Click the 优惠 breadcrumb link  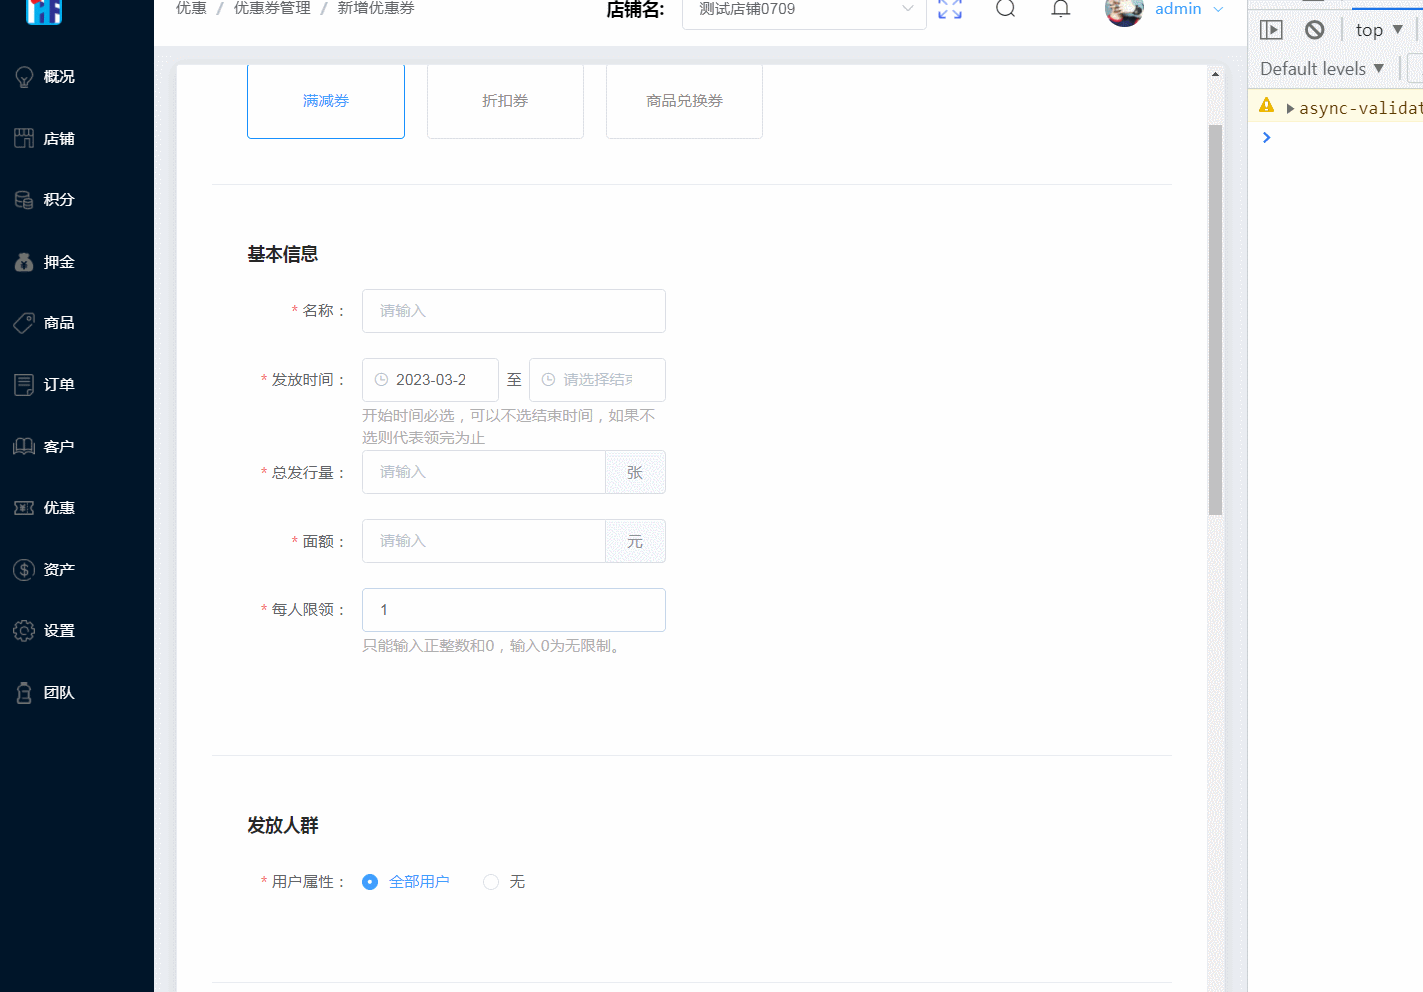coord(190,8)
